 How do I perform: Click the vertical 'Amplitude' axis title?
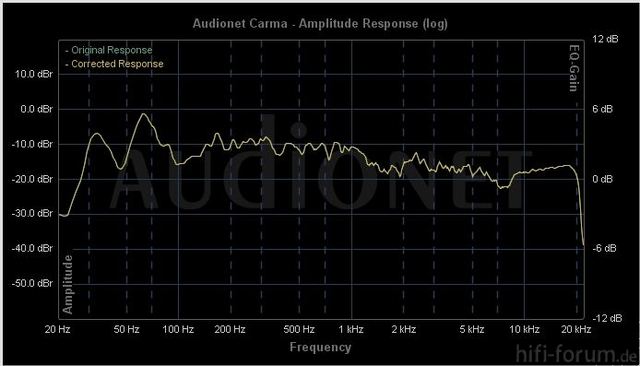click(68, 284)
